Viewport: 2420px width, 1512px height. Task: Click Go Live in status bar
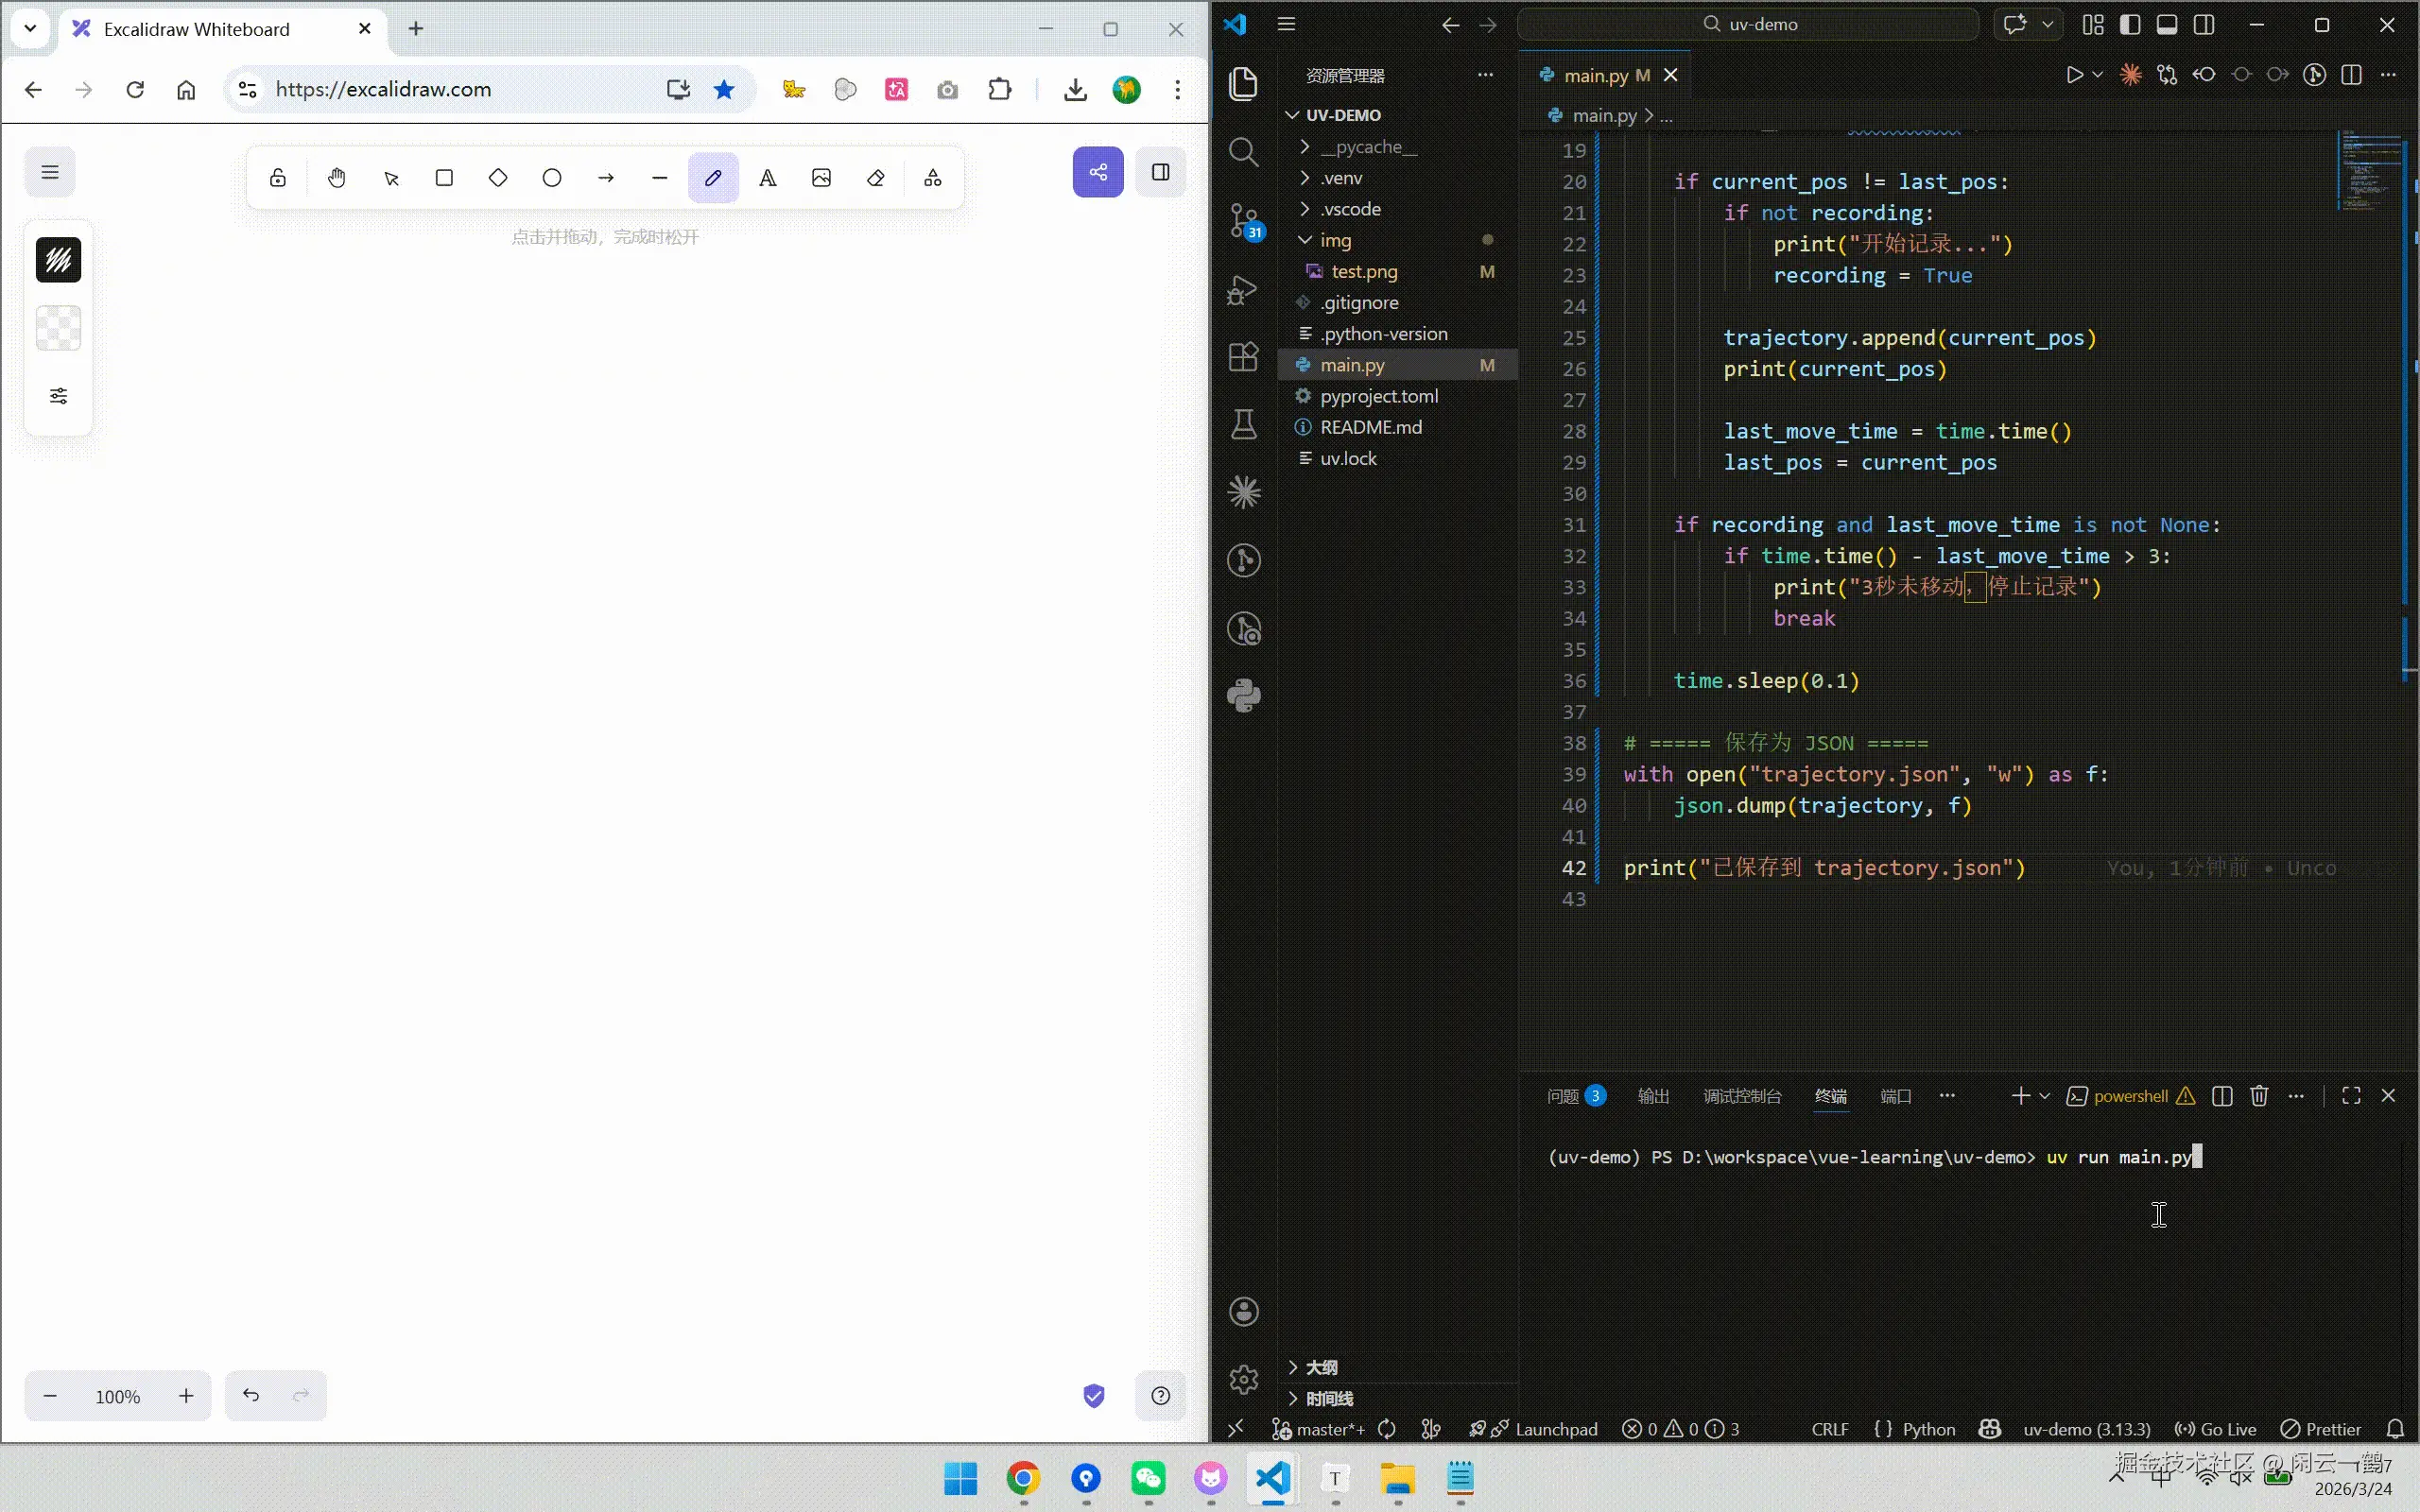click(x=2216, y=1429)
